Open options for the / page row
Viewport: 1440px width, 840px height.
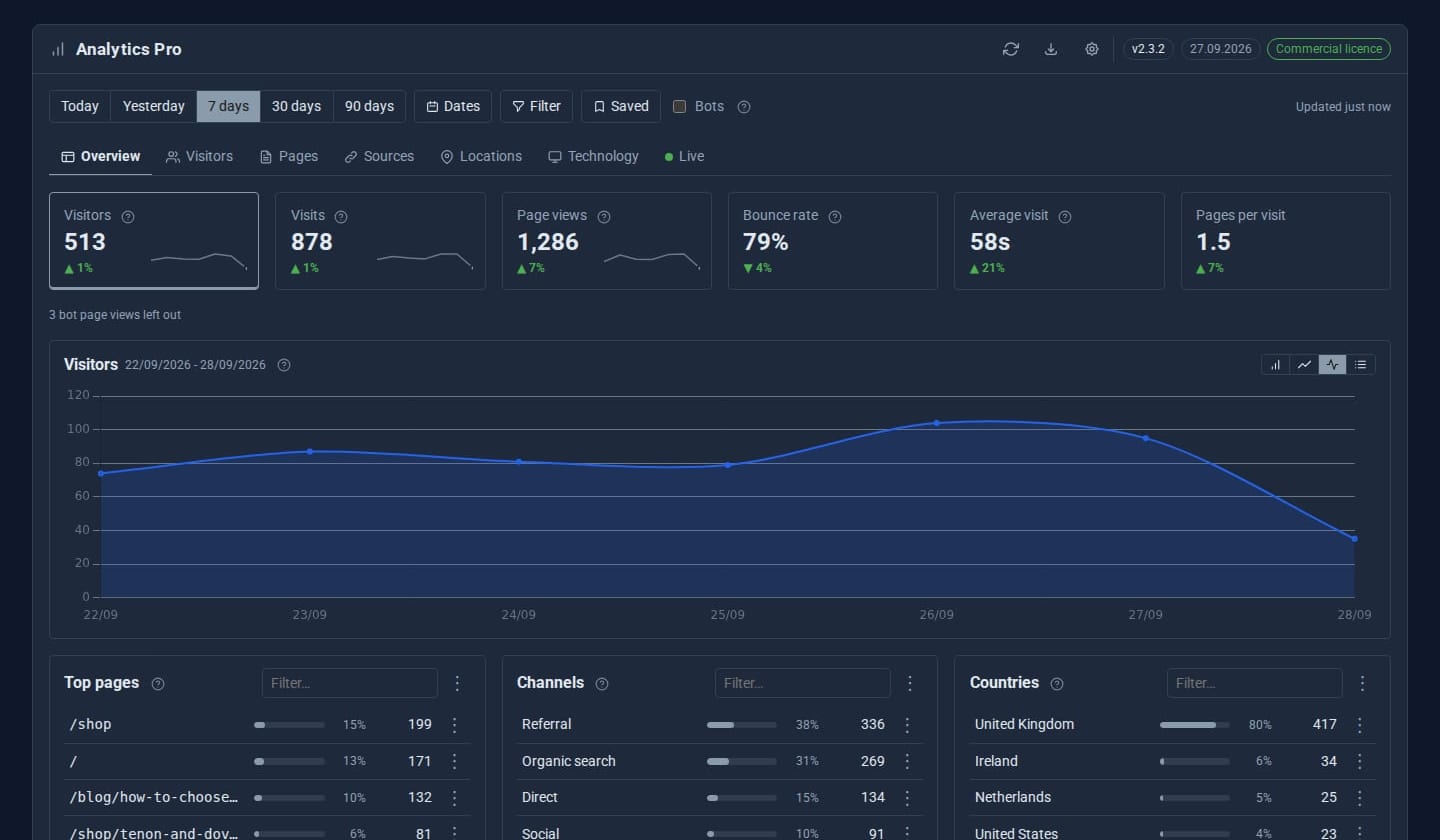(x=455, y=761)
